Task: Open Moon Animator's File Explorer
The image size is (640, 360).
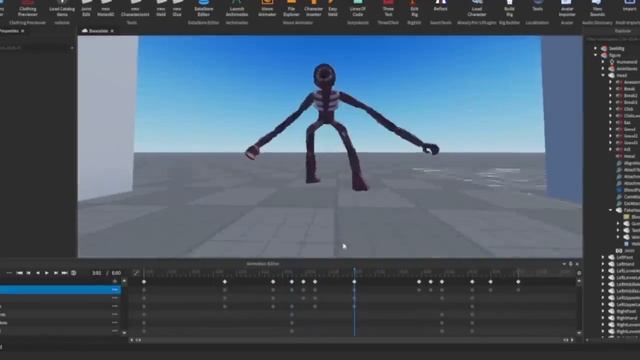Action: 291,9
